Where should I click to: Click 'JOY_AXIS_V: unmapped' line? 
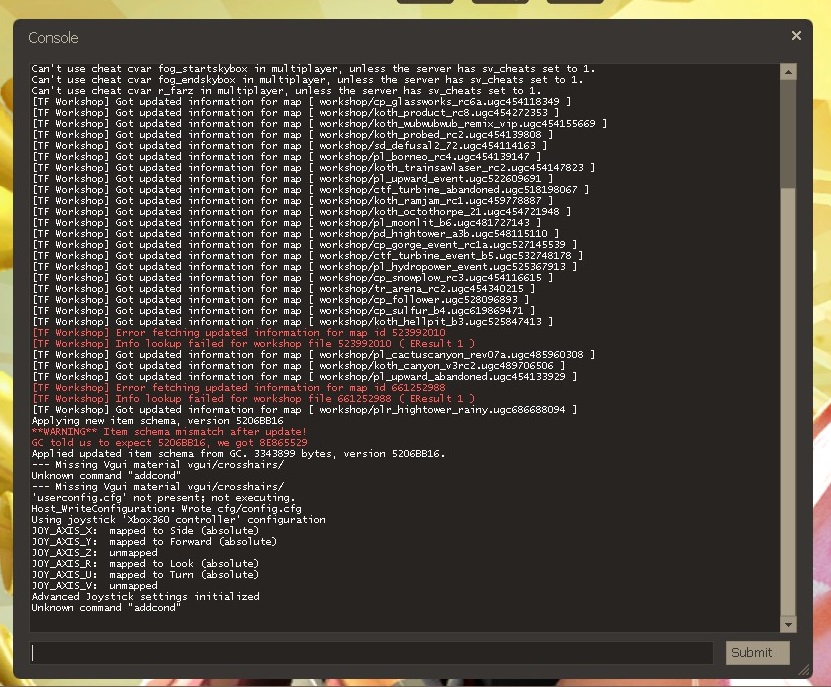(x=94, y=586)
